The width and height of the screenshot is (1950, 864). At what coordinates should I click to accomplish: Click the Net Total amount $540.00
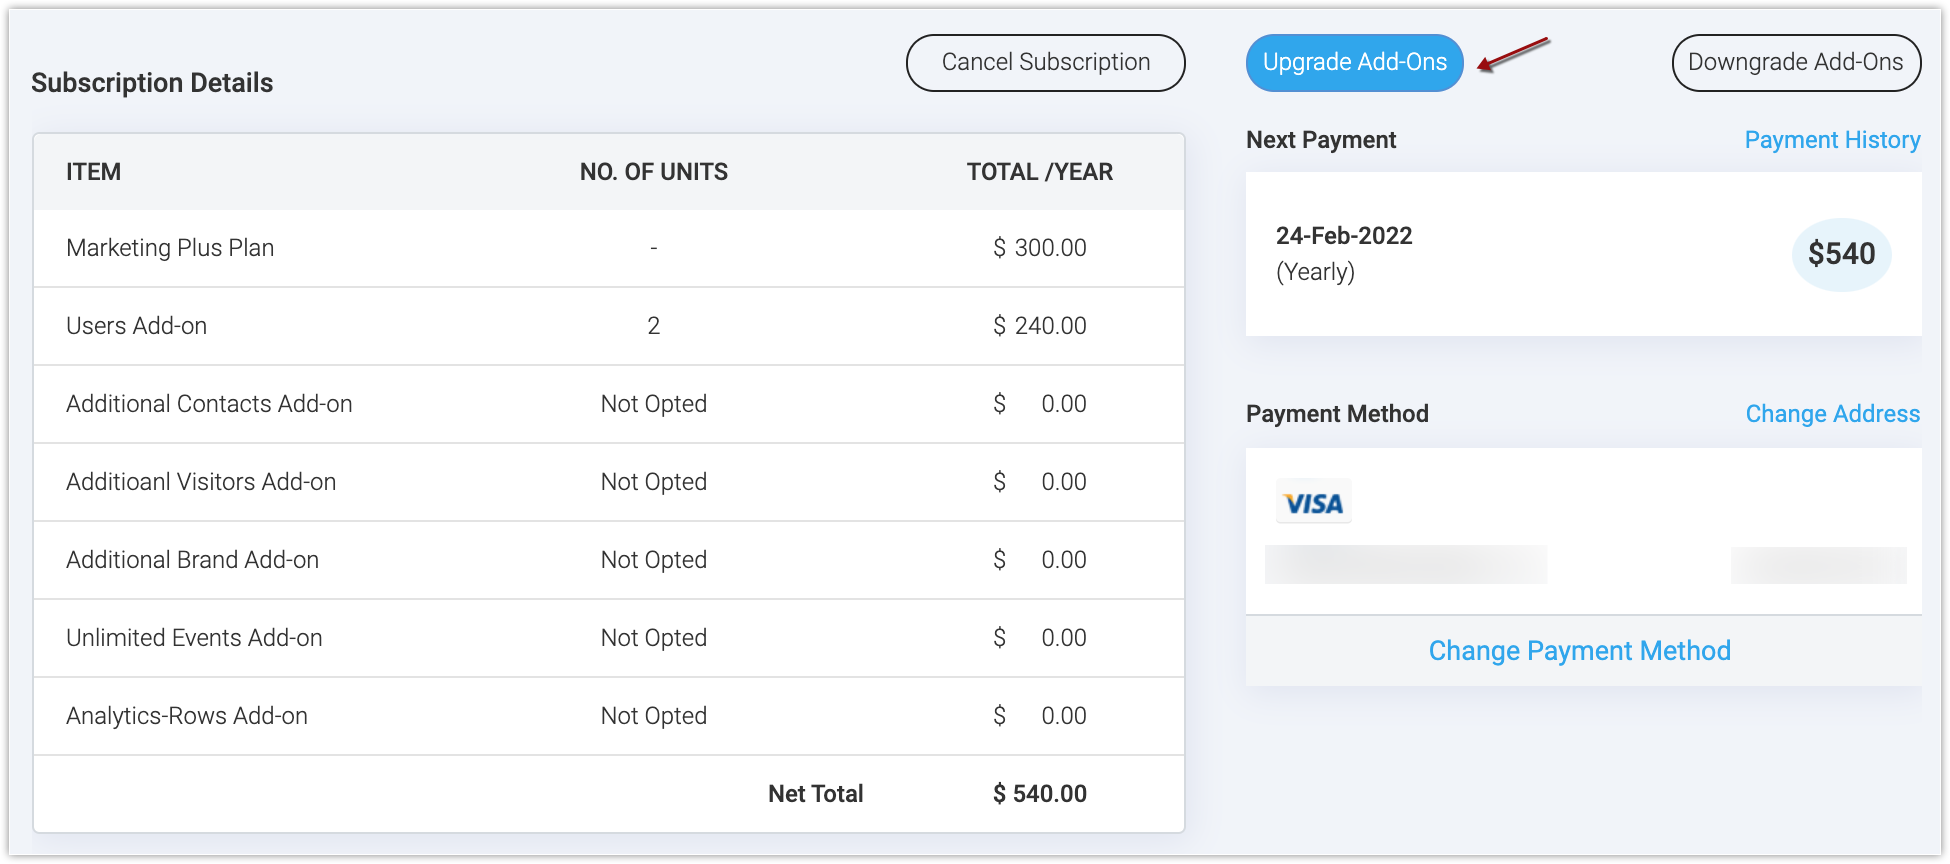pos(1039,794)
